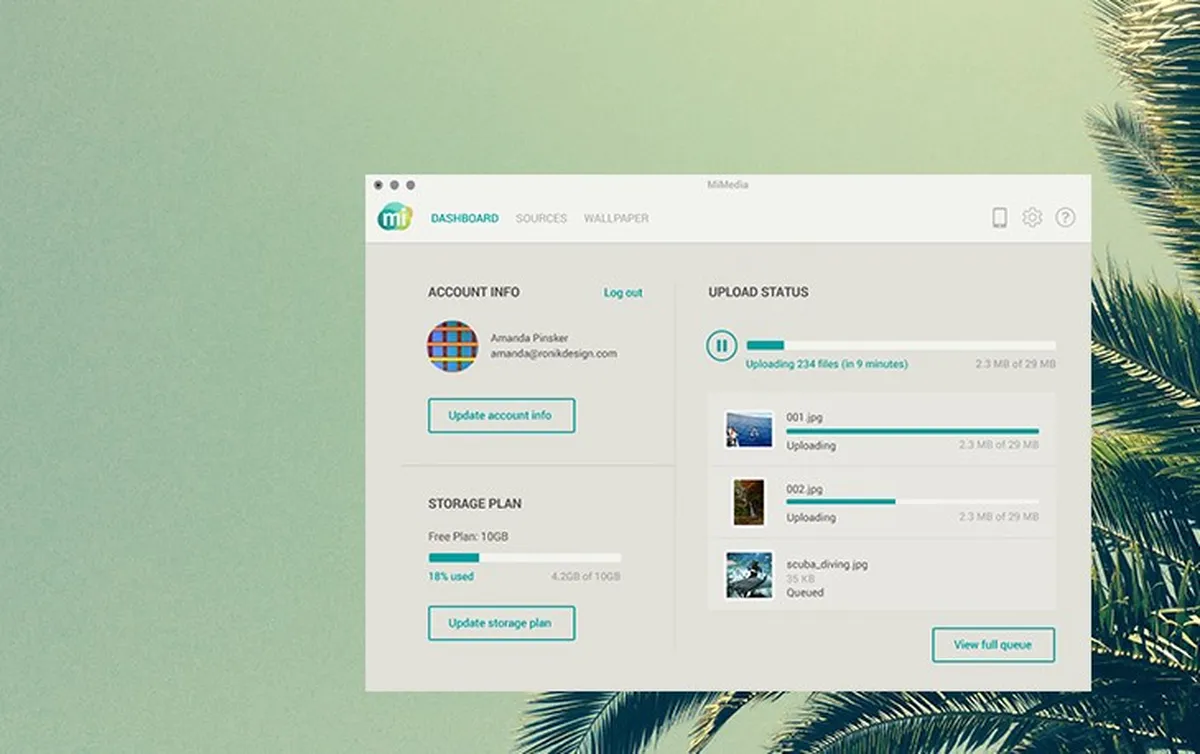
Task: Click the Storage Plan heading
Action: tap(475, 504)
